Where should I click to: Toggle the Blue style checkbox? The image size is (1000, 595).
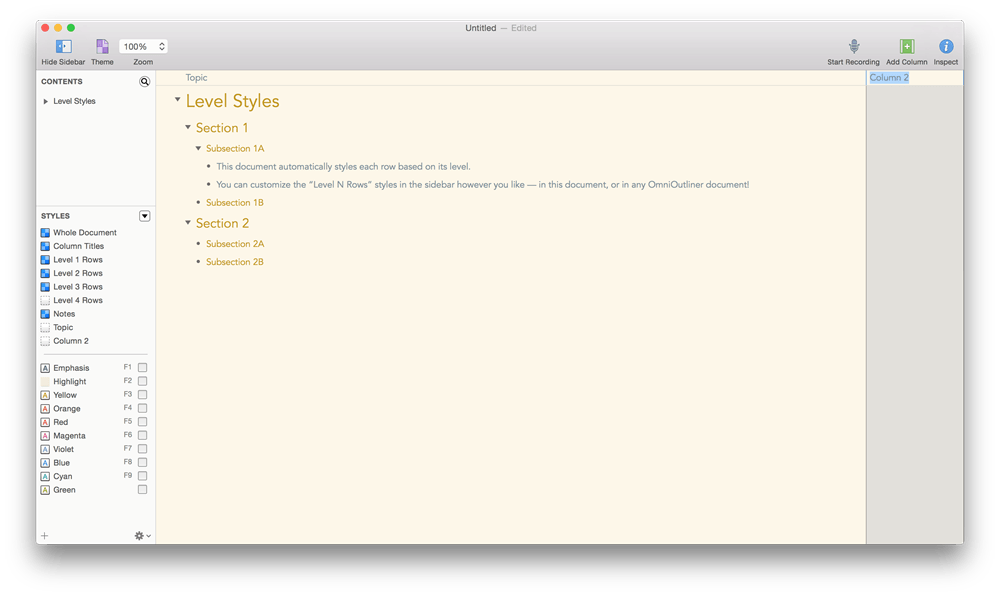click(x=142, y=462)
